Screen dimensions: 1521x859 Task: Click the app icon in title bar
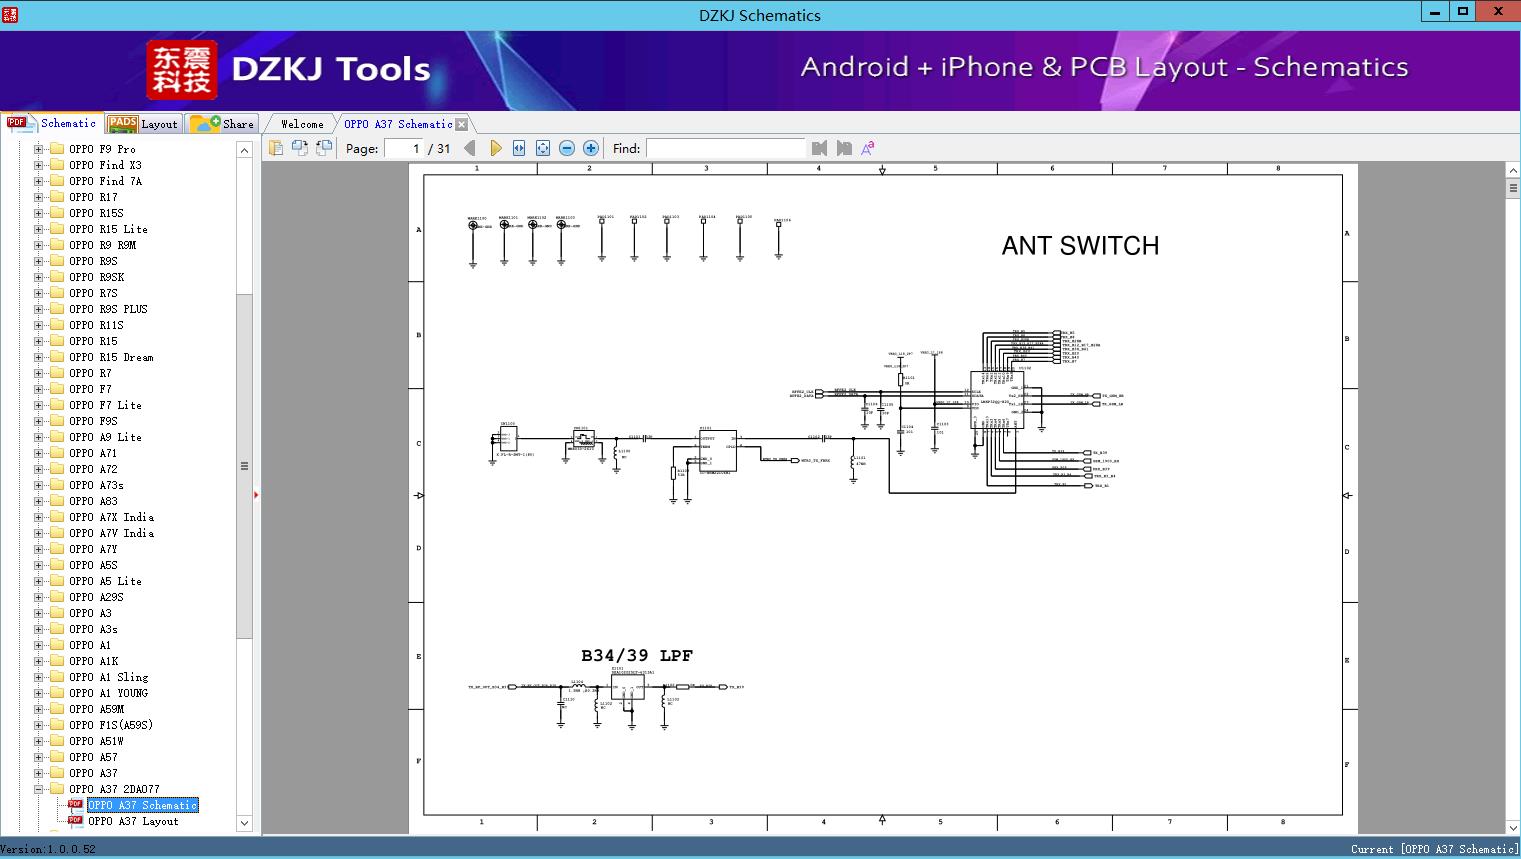(11, 14)
